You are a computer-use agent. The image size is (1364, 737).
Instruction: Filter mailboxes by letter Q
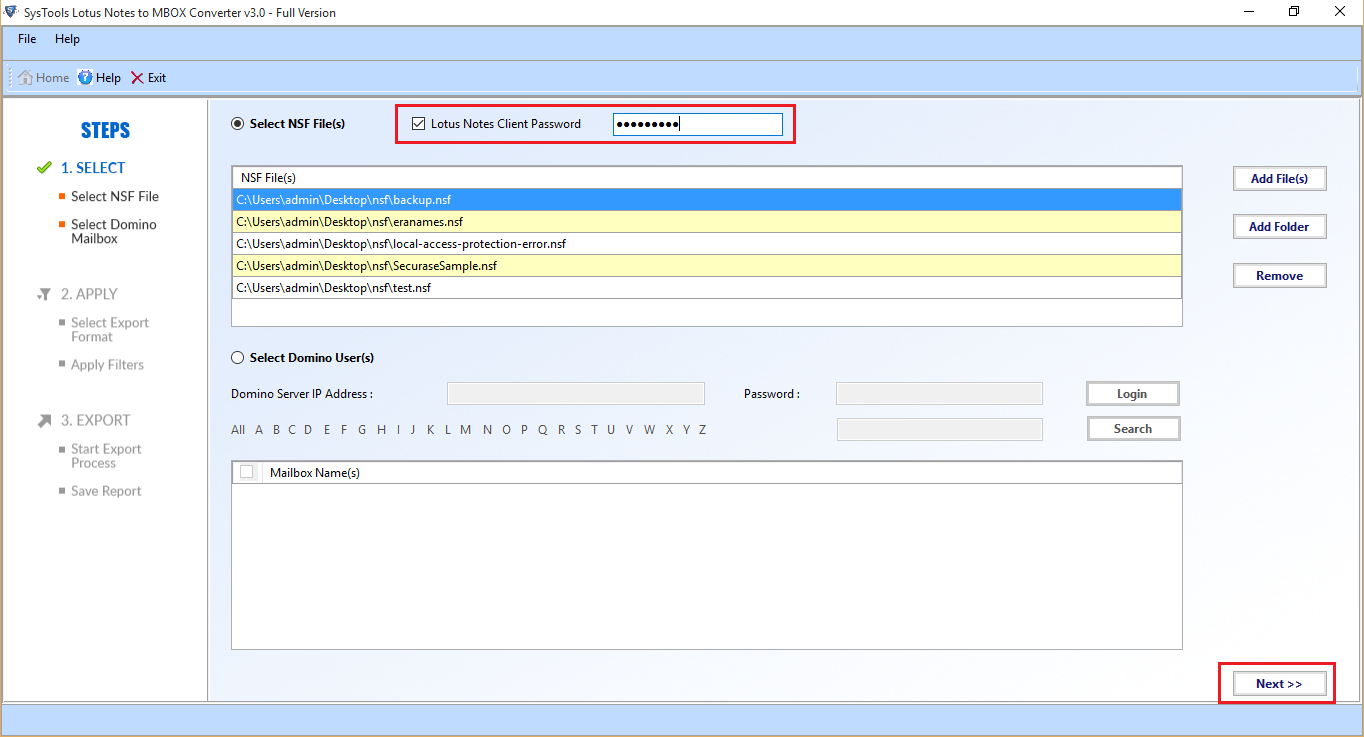pos(543,430)
